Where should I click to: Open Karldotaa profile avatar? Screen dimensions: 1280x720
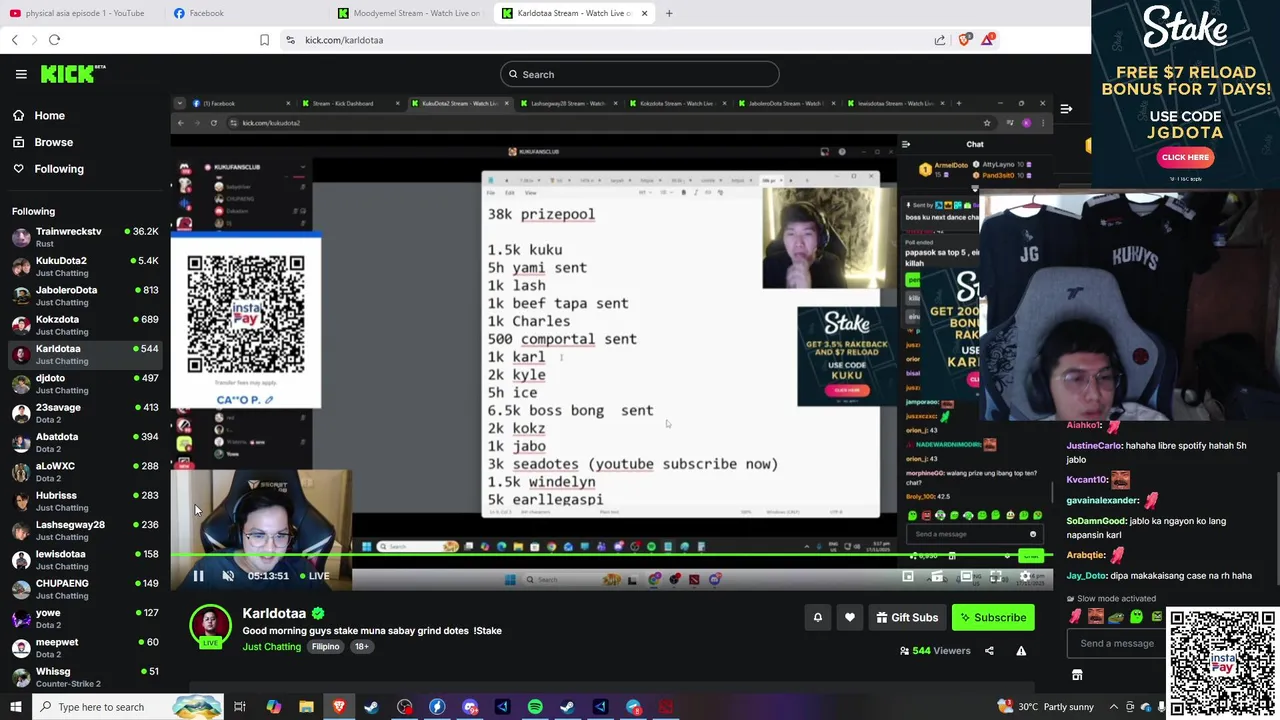pyautogui.click(x=210, y=625)
